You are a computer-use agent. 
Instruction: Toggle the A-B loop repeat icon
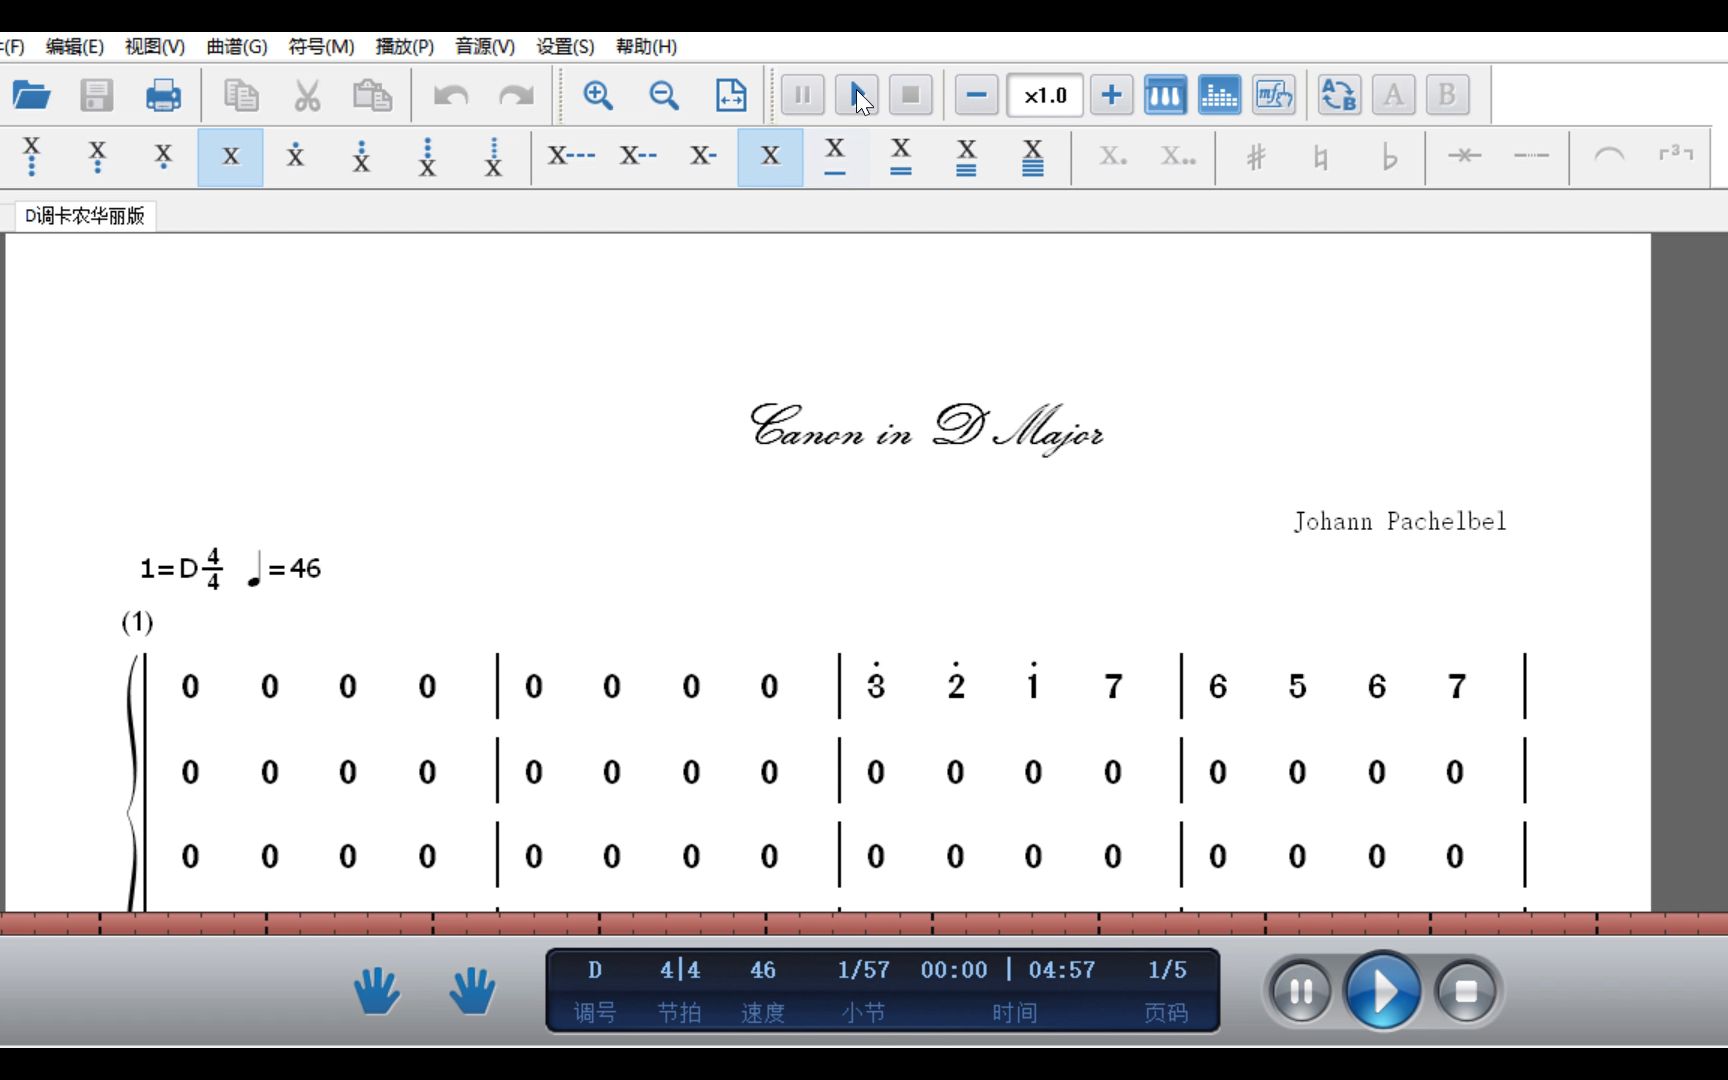1339,96
